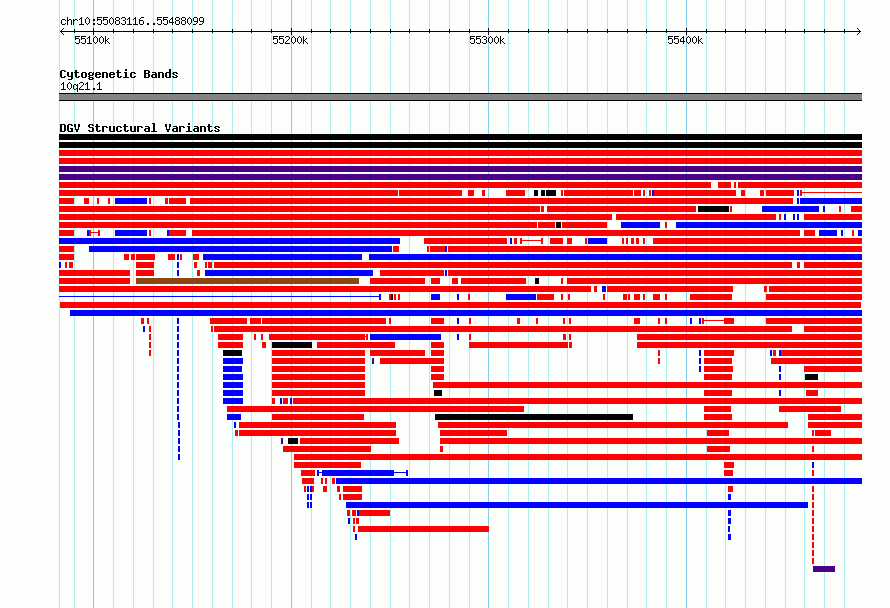Click the 55100k ruler tick label

[92, 40]
